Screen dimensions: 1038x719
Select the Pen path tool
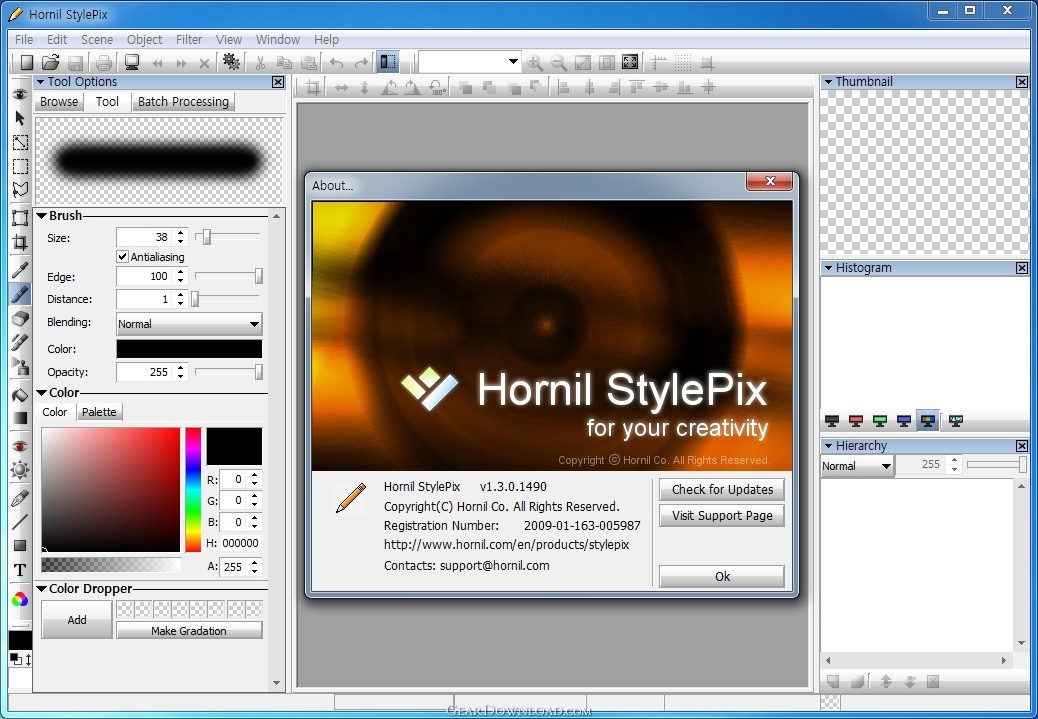coord(20,498)
